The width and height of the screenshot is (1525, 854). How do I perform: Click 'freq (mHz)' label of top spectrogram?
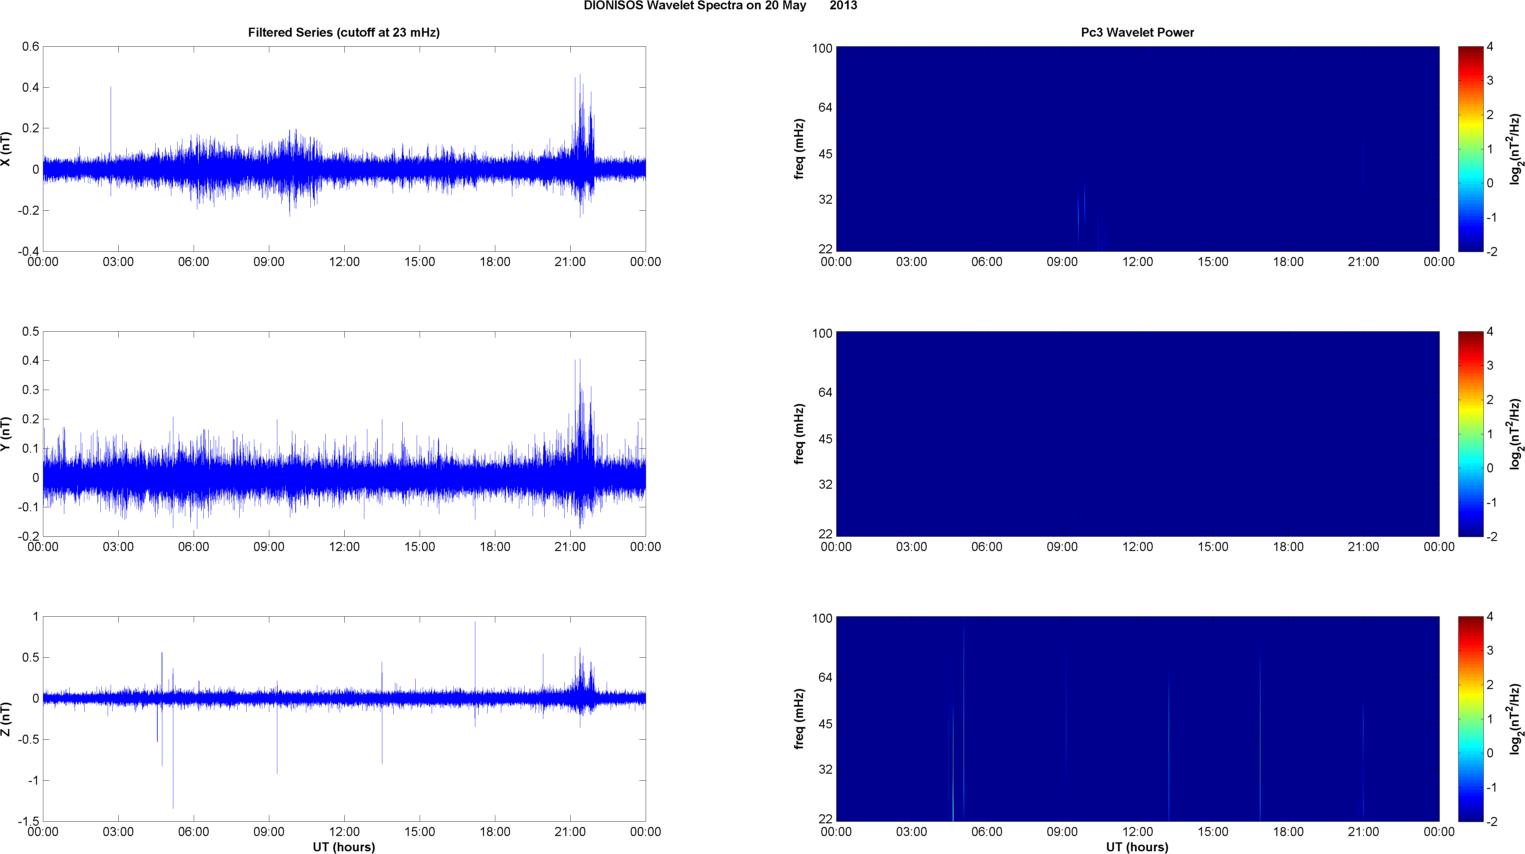[799, 149]
